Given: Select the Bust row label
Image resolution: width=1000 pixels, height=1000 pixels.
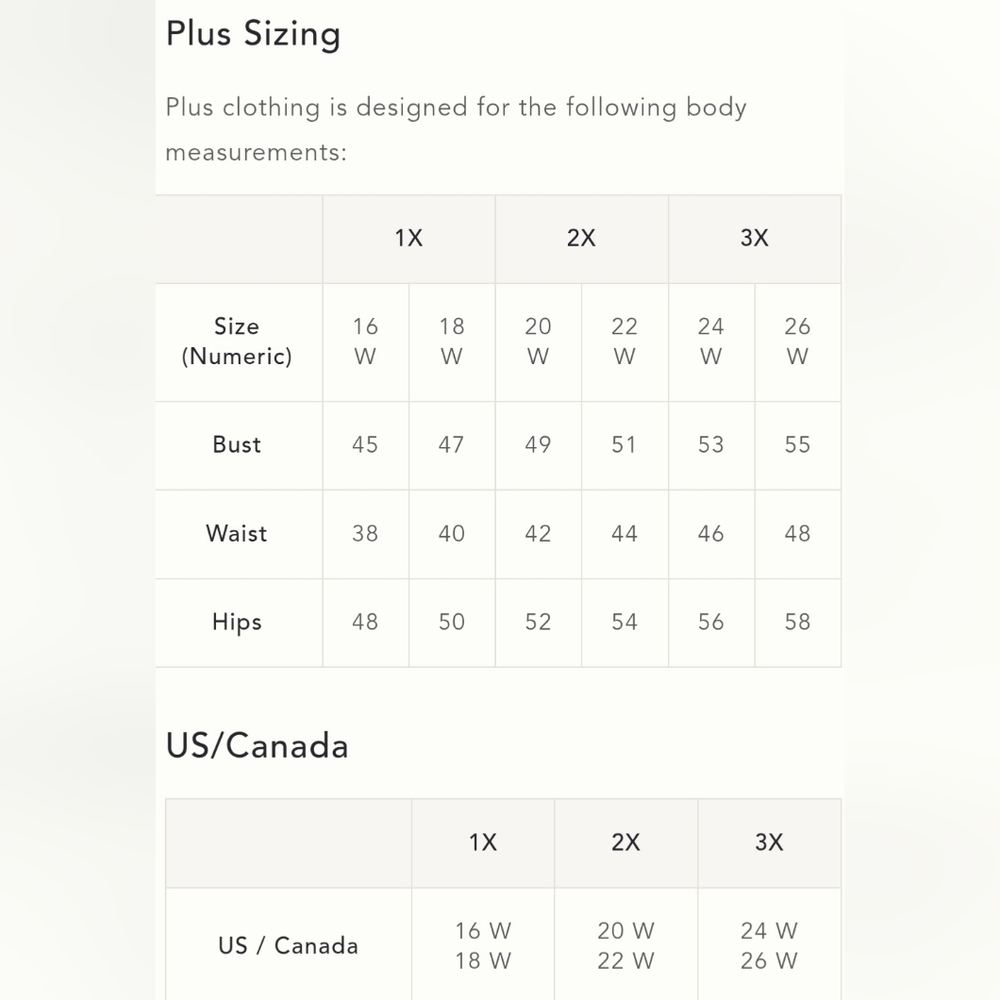Looking at the screenshot, I should click(237, 445).
